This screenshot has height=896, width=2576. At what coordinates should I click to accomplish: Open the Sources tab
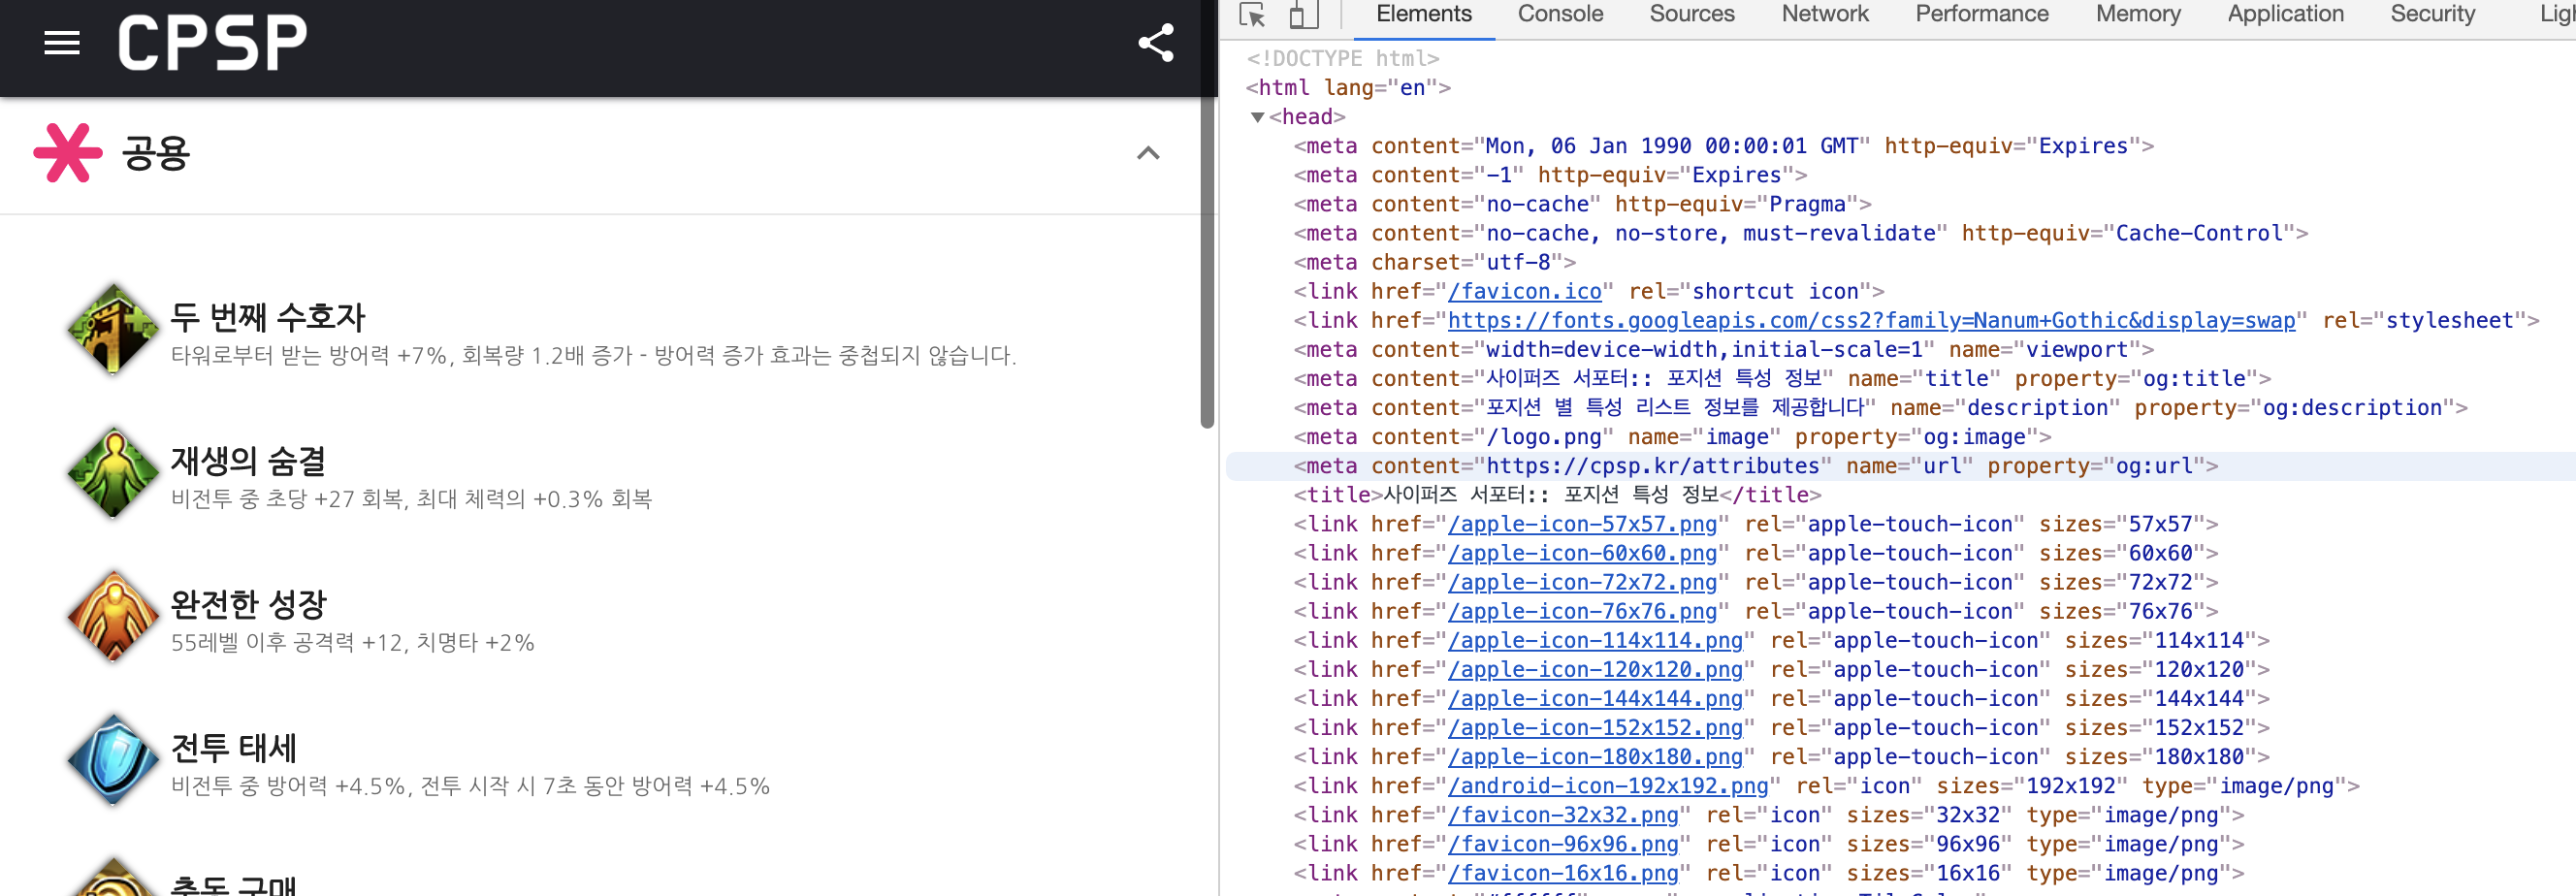click(x=1692, y=14)
